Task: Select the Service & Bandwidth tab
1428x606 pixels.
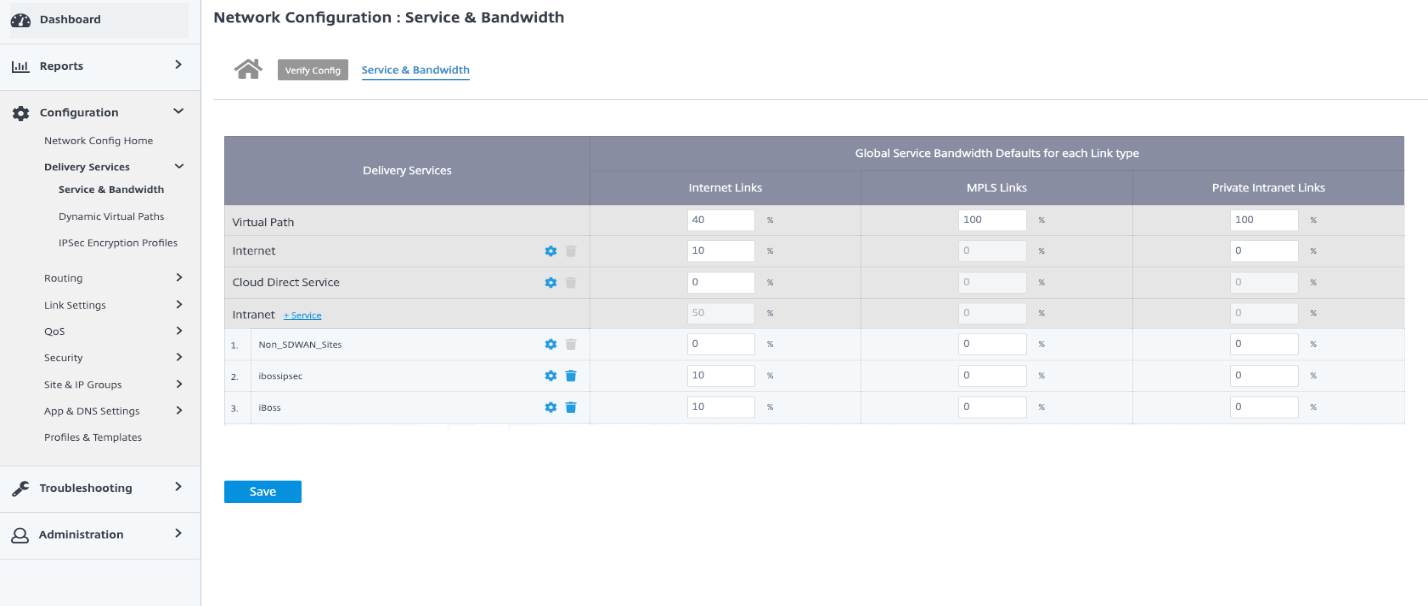Action: [415, 70]
